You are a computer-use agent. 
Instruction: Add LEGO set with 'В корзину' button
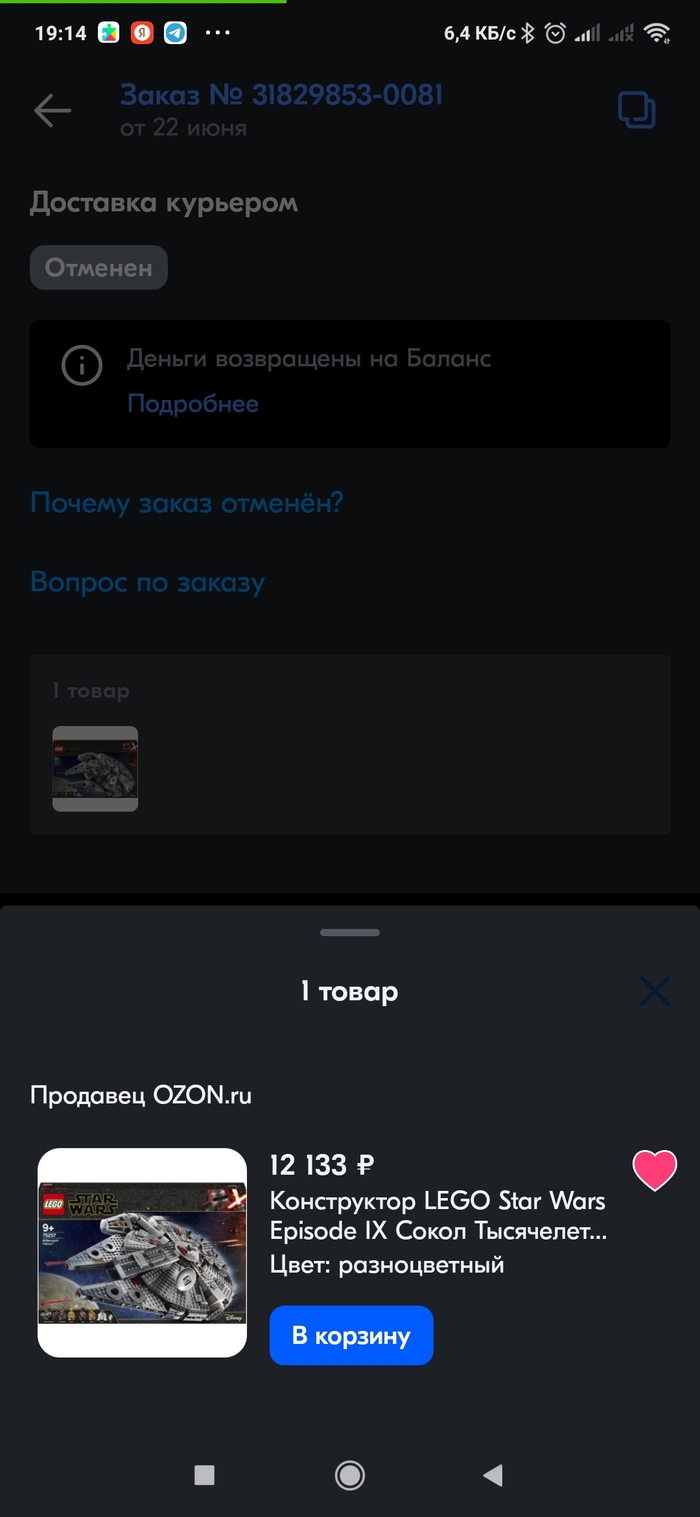point(351,1335)
